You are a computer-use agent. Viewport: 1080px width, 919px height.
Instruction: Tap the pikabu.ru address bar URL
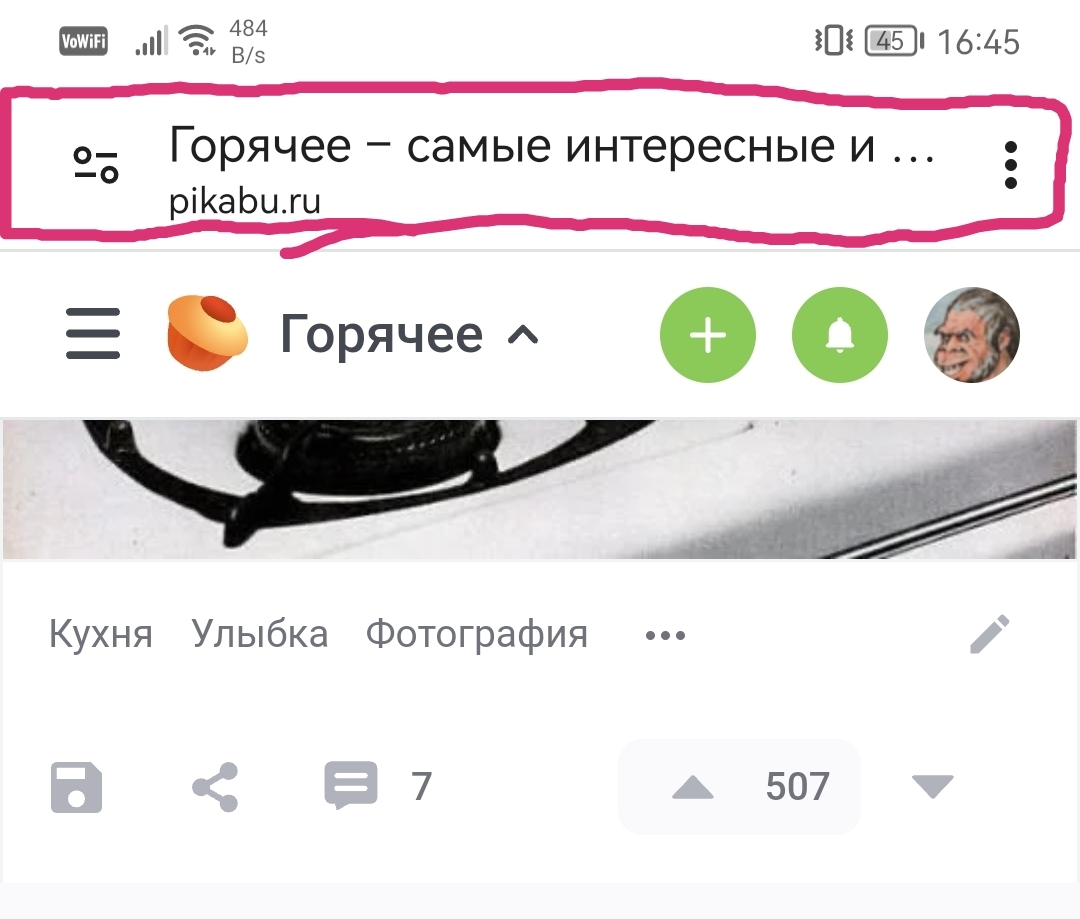pyautogui.click(x=245, y=202)
